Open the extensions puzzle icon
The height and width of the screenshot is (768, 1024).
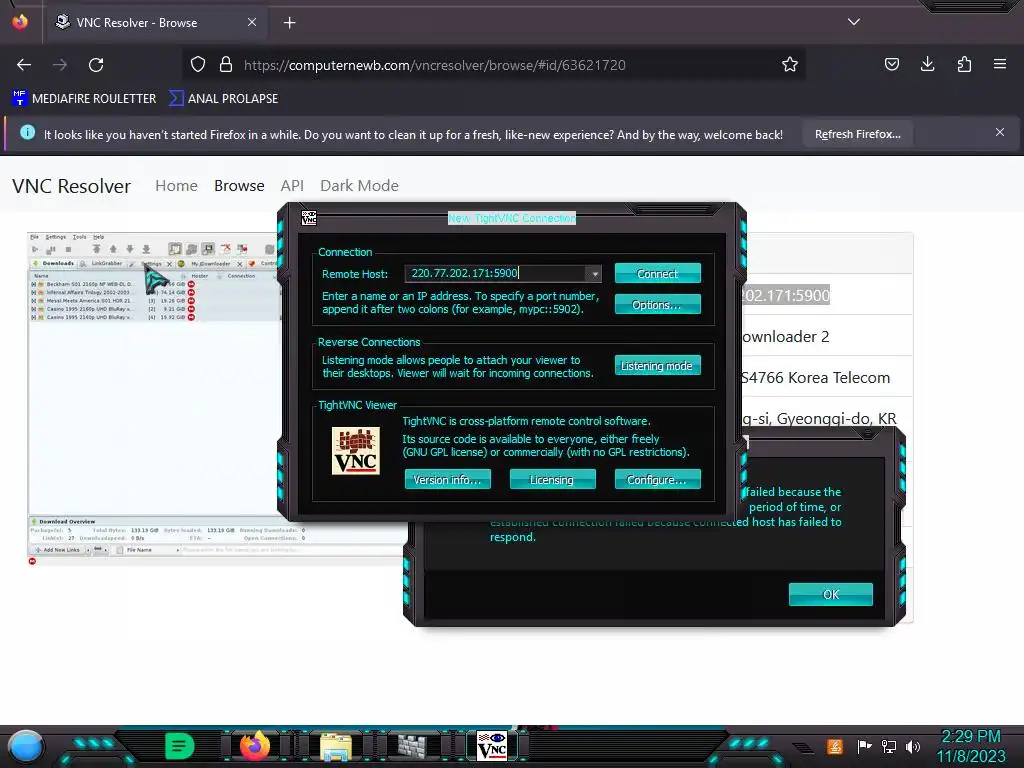click(x=964, y=64)
